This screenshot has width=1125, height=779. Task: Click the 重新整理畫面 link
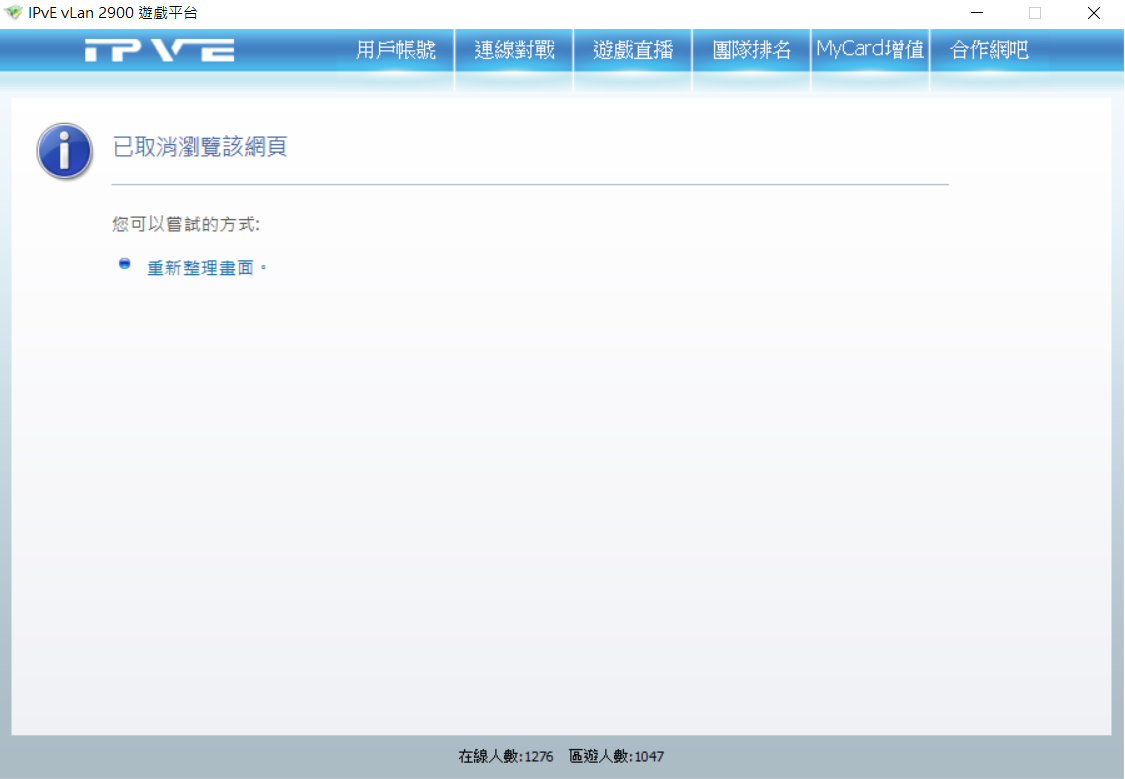tap(200, 268)
